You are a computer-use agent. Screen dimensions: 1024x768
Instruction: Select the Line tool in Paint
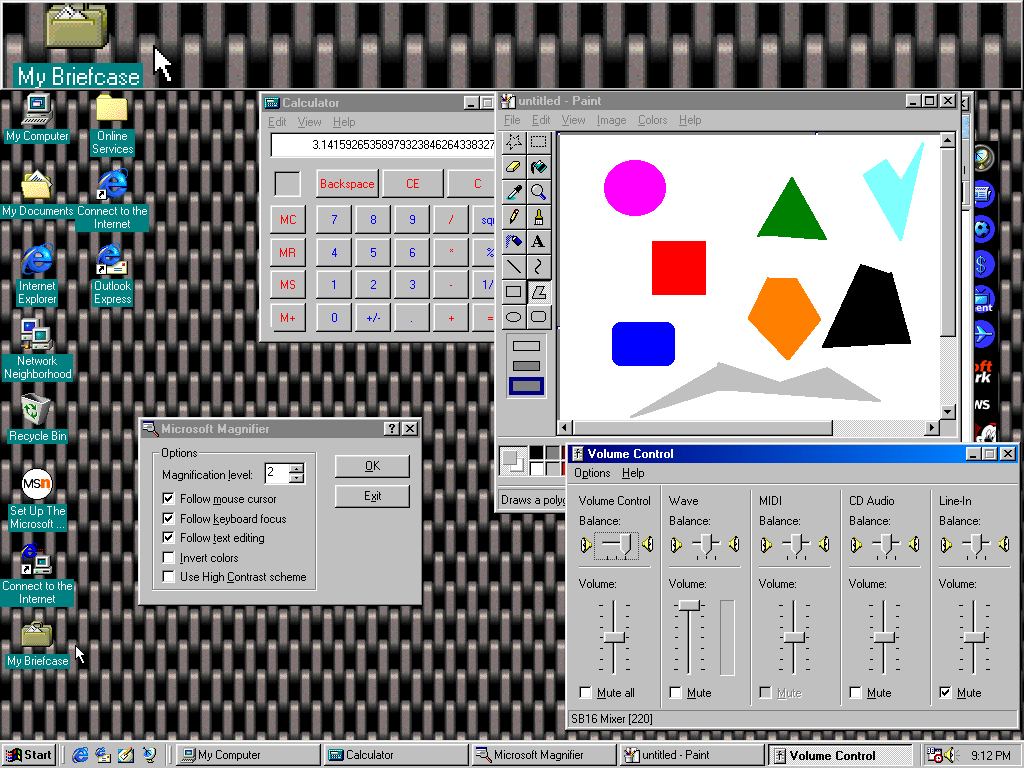[x=514, y=266]
